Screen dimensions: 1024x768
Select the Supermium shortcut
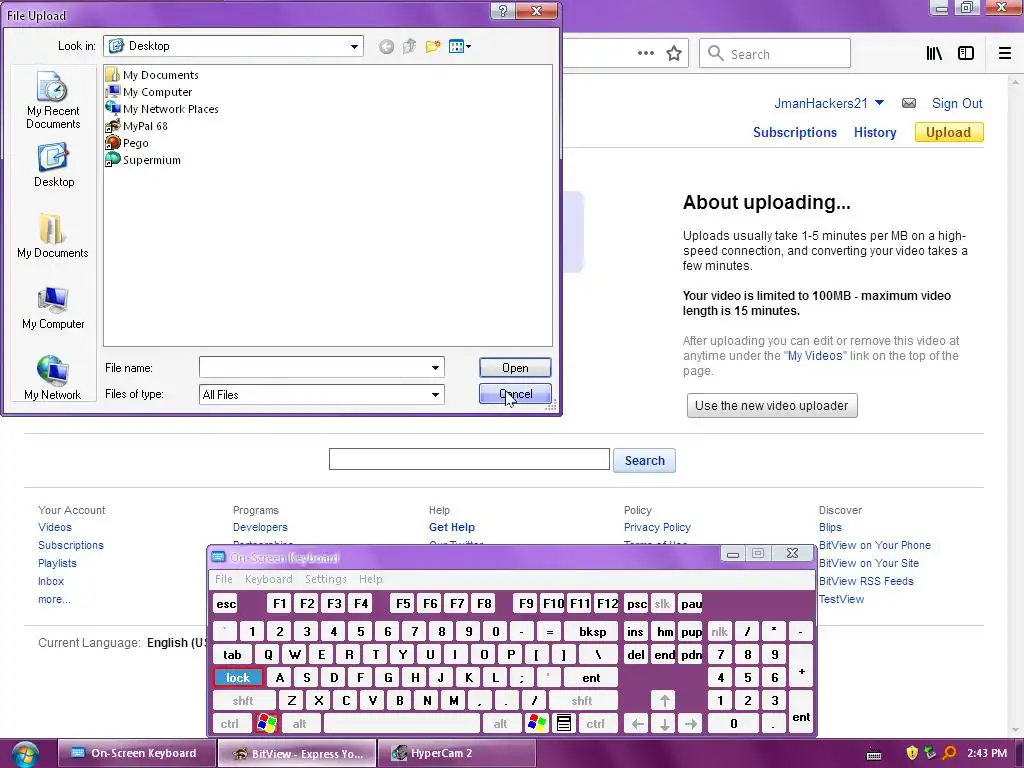[x=143, y=159]
